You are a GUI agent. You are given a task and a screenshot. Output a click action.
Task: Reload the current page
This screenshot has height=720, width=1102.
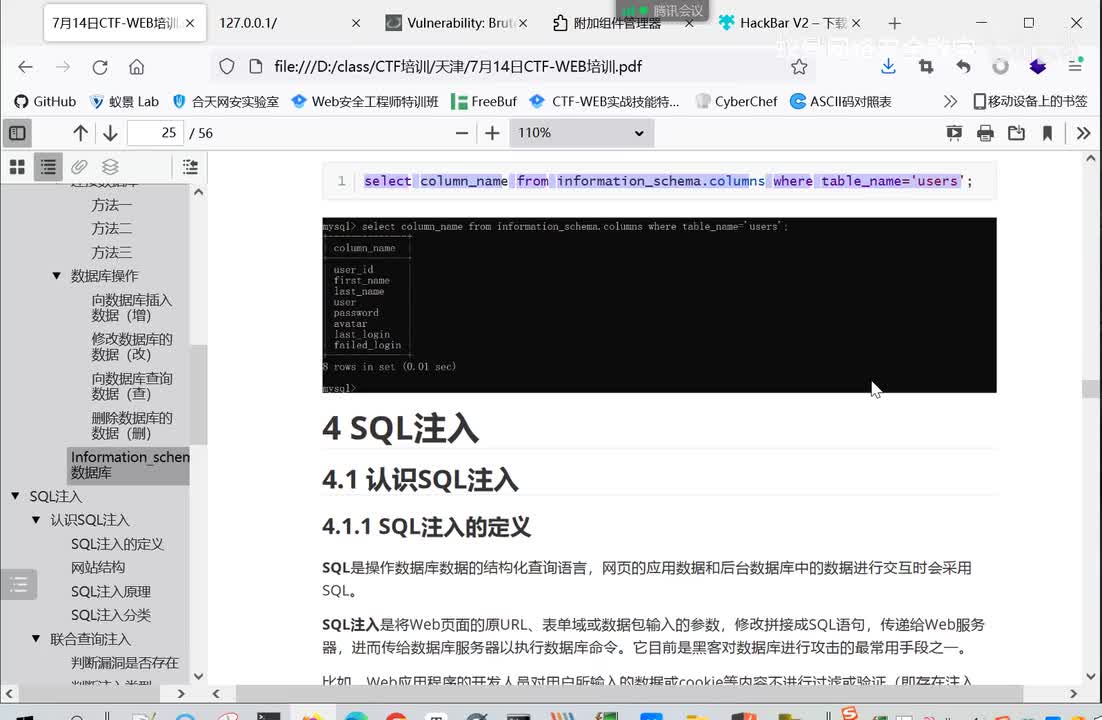click(100, 67)
